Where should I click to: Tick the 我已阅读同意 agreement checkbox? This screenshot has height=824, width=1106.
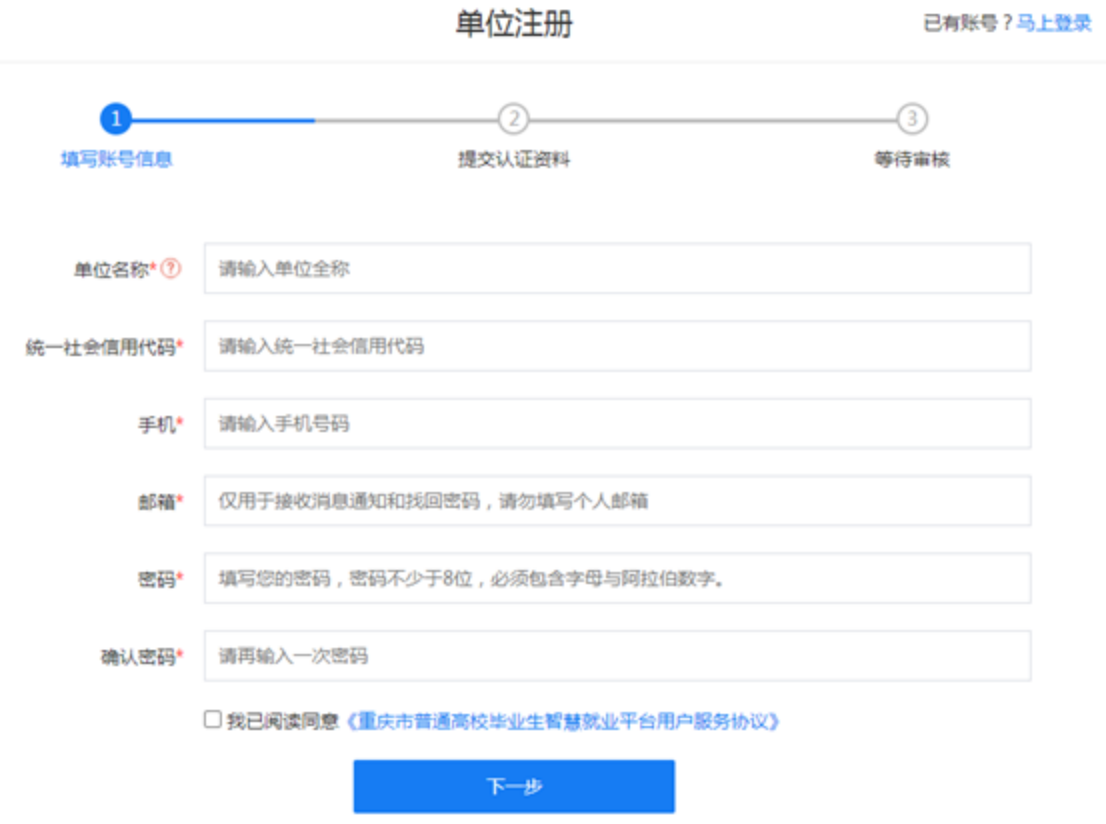pyautogui.click(x=212, y=719)
